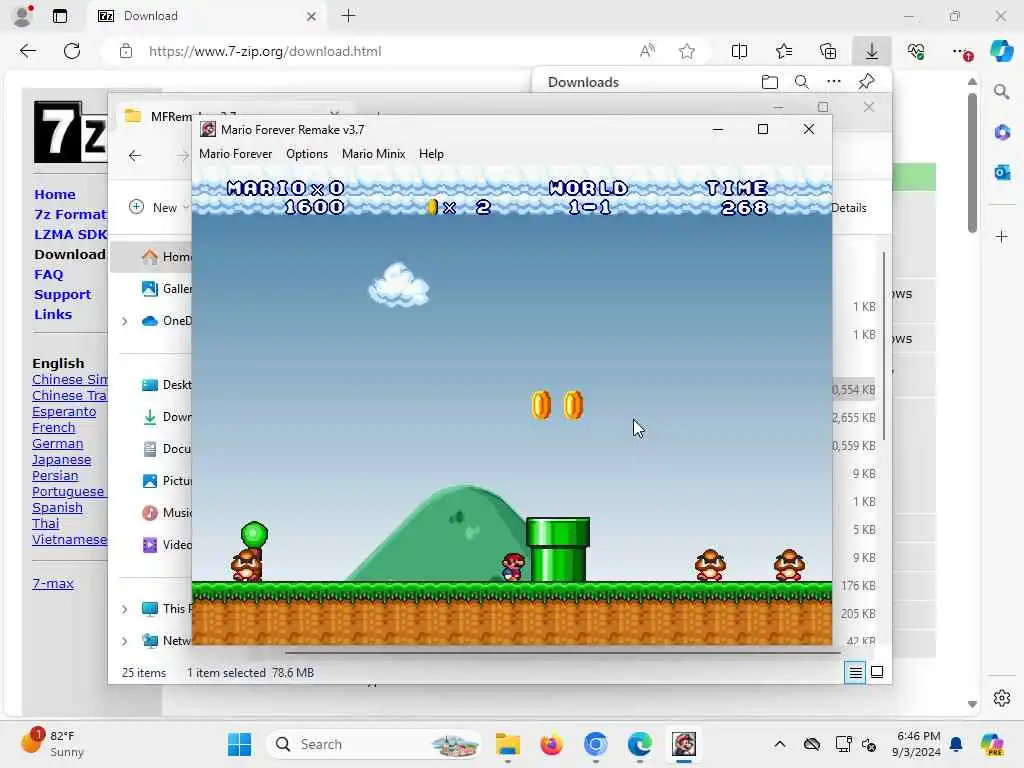
Task: Open the FAQ link
Action: point(48,274)
